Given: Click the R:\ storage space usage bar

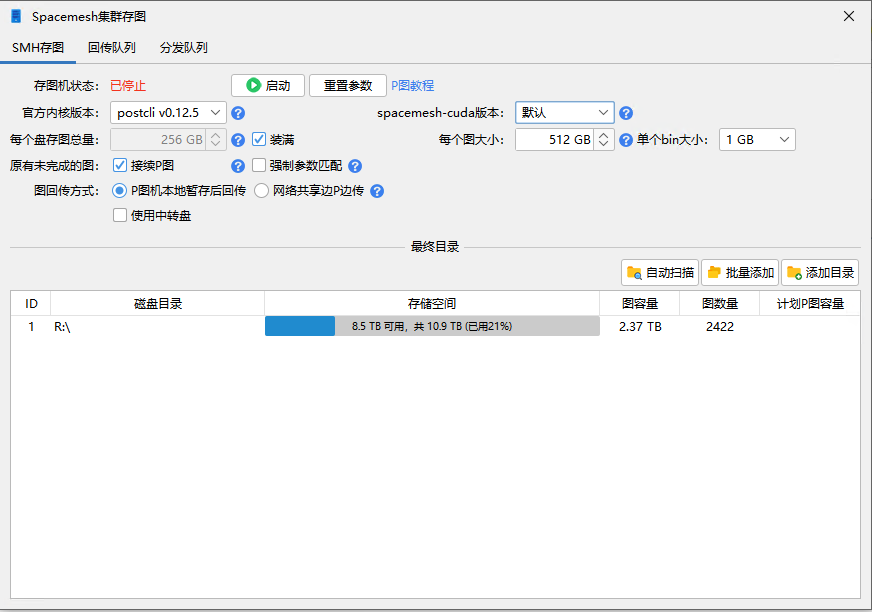Looking at the screenshot, I should [432, 326].
